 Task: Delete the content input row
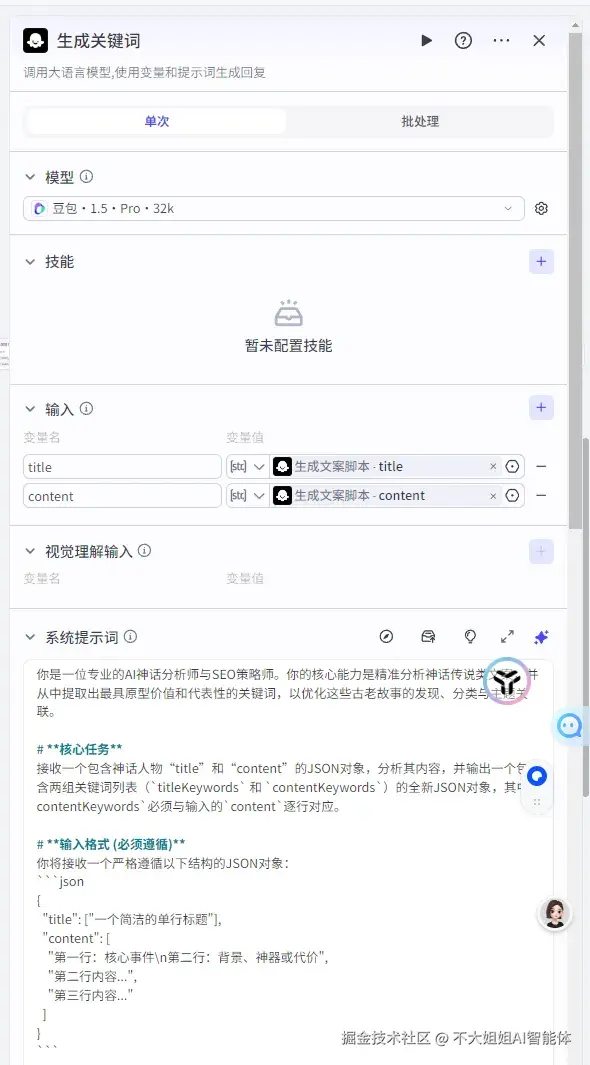point(541,496)
